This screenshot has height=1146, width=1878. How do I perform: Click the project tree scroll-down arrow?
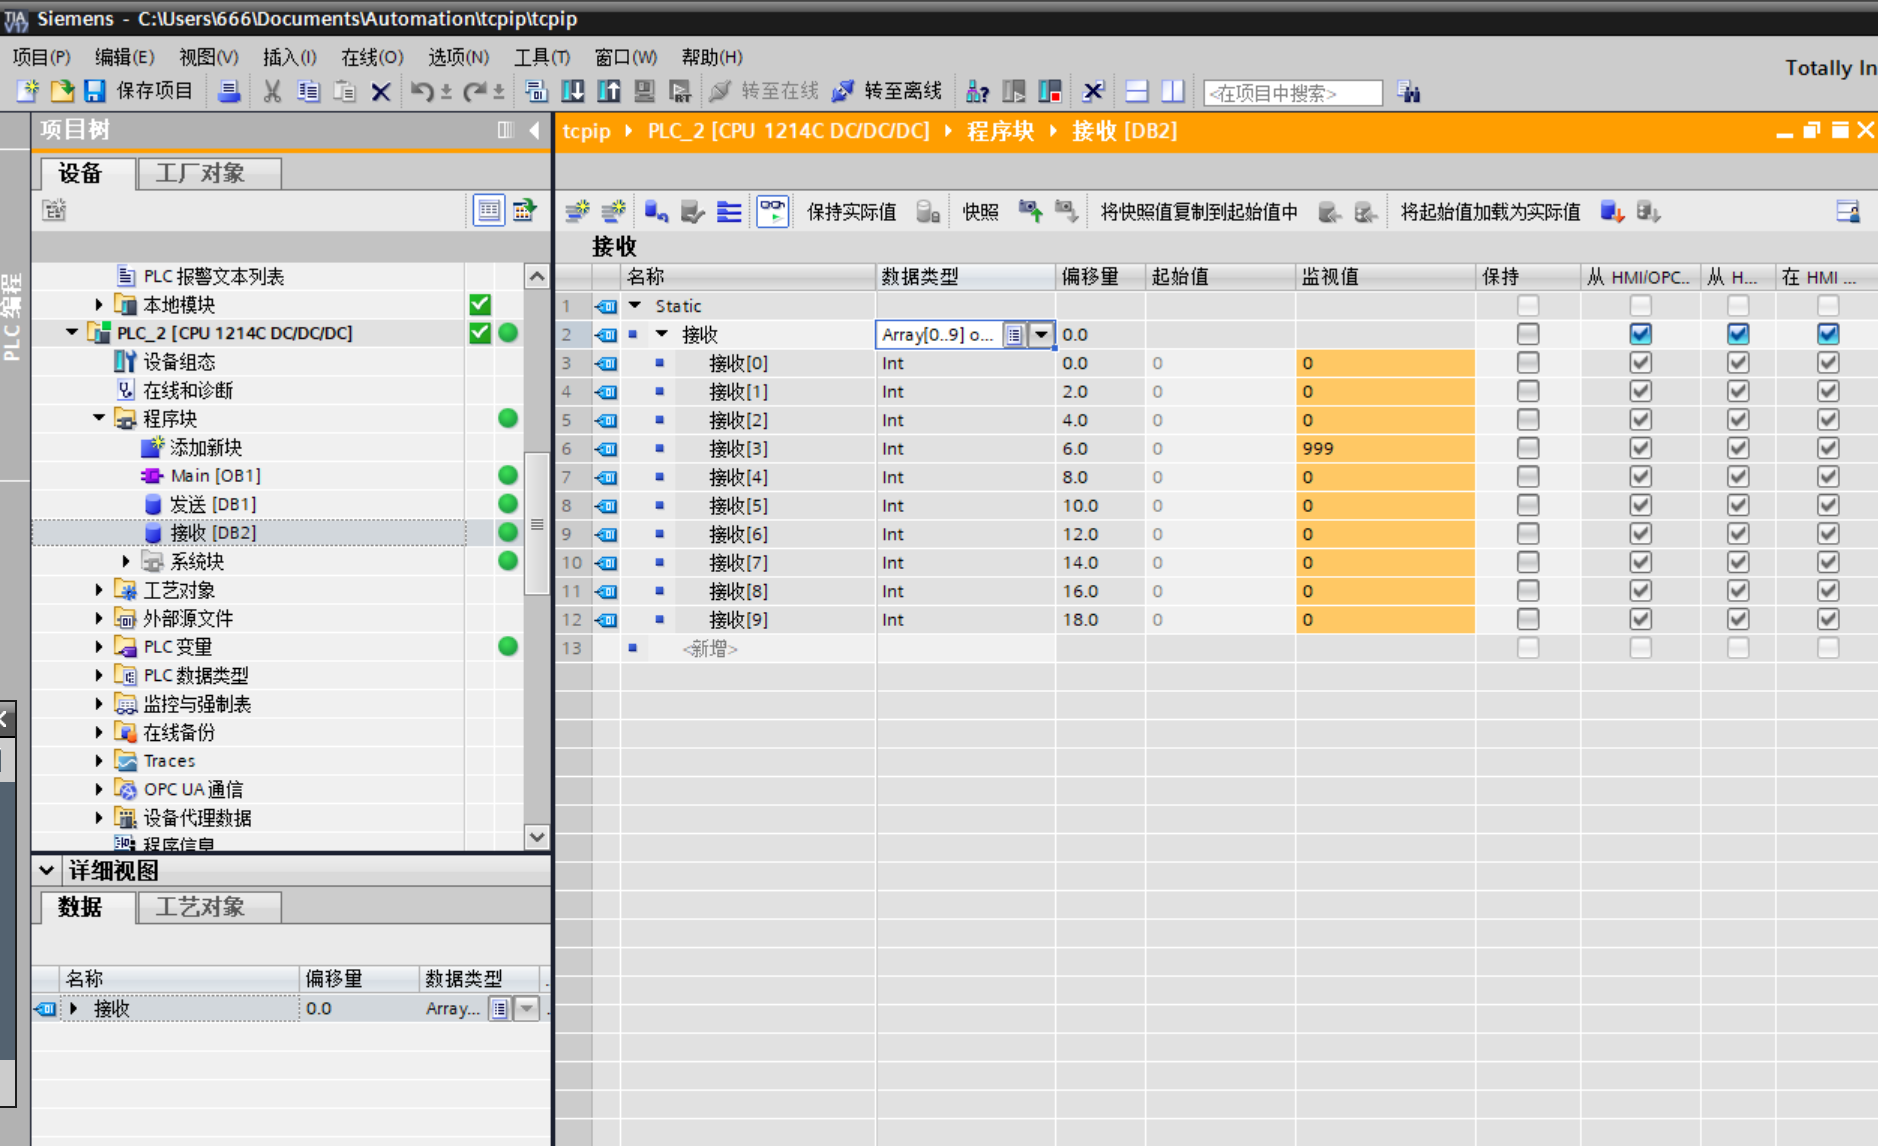537,837
